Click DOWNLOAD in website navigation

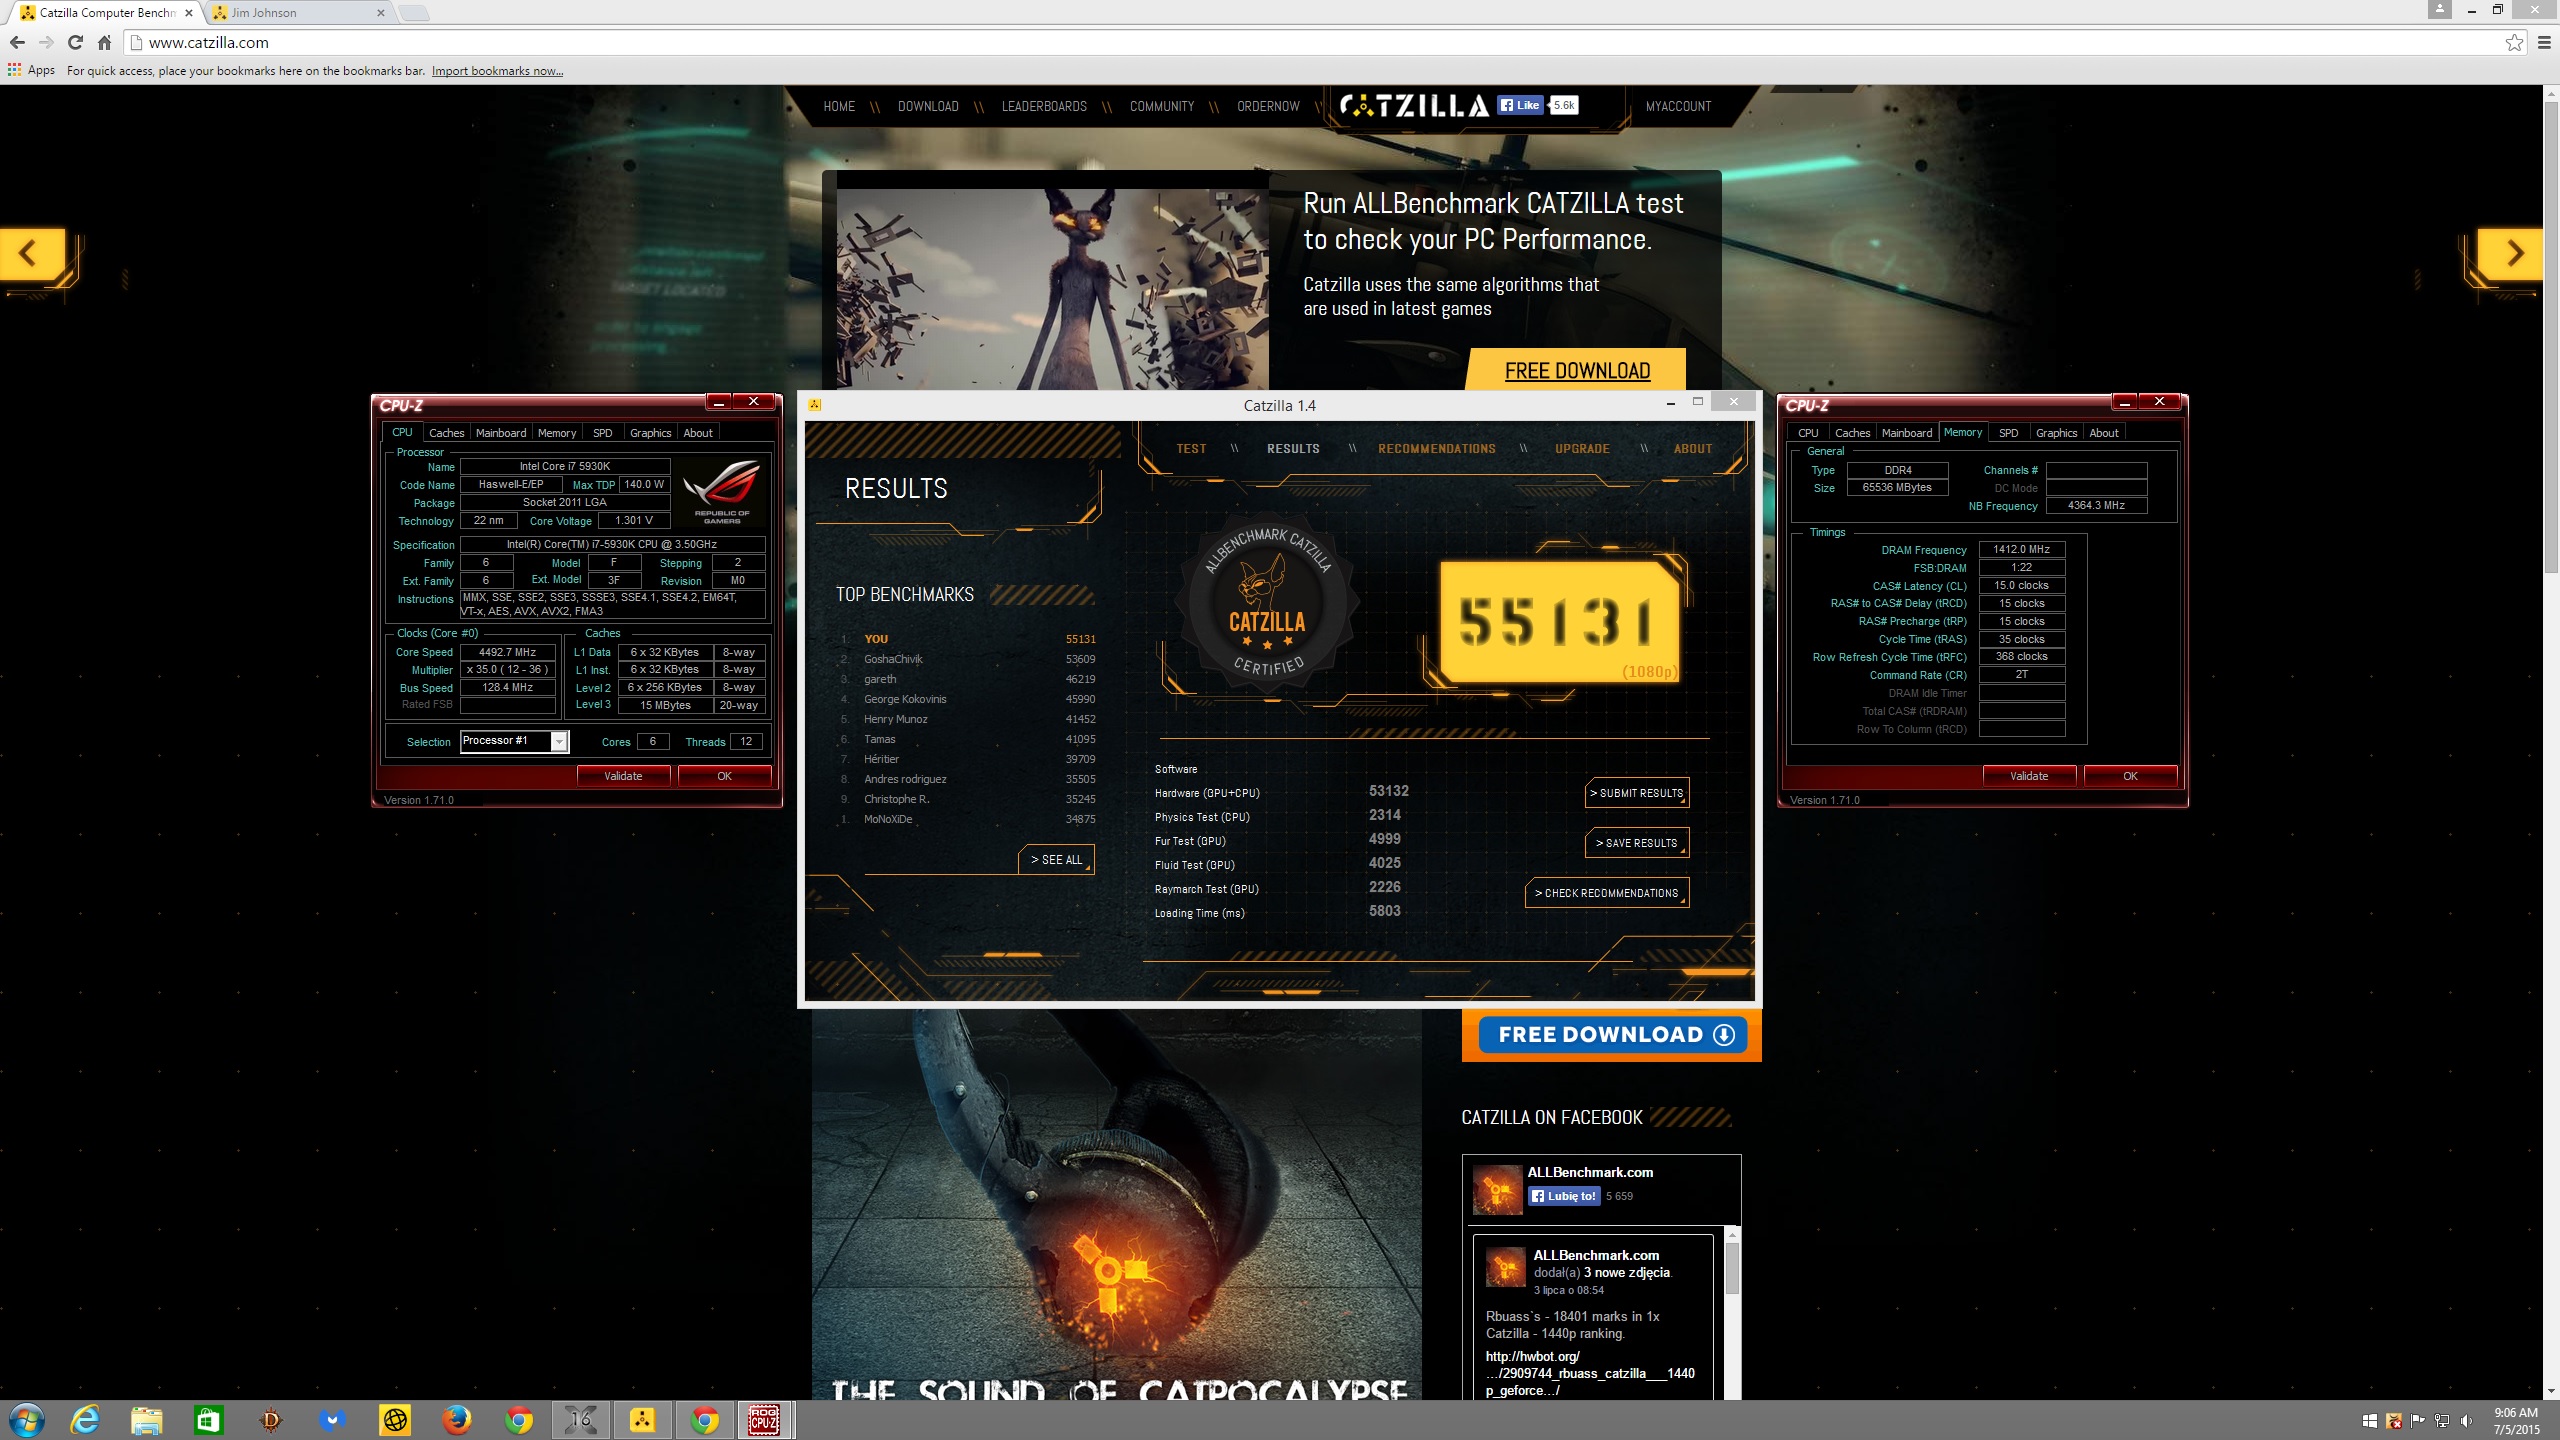(x=928, y=106)
